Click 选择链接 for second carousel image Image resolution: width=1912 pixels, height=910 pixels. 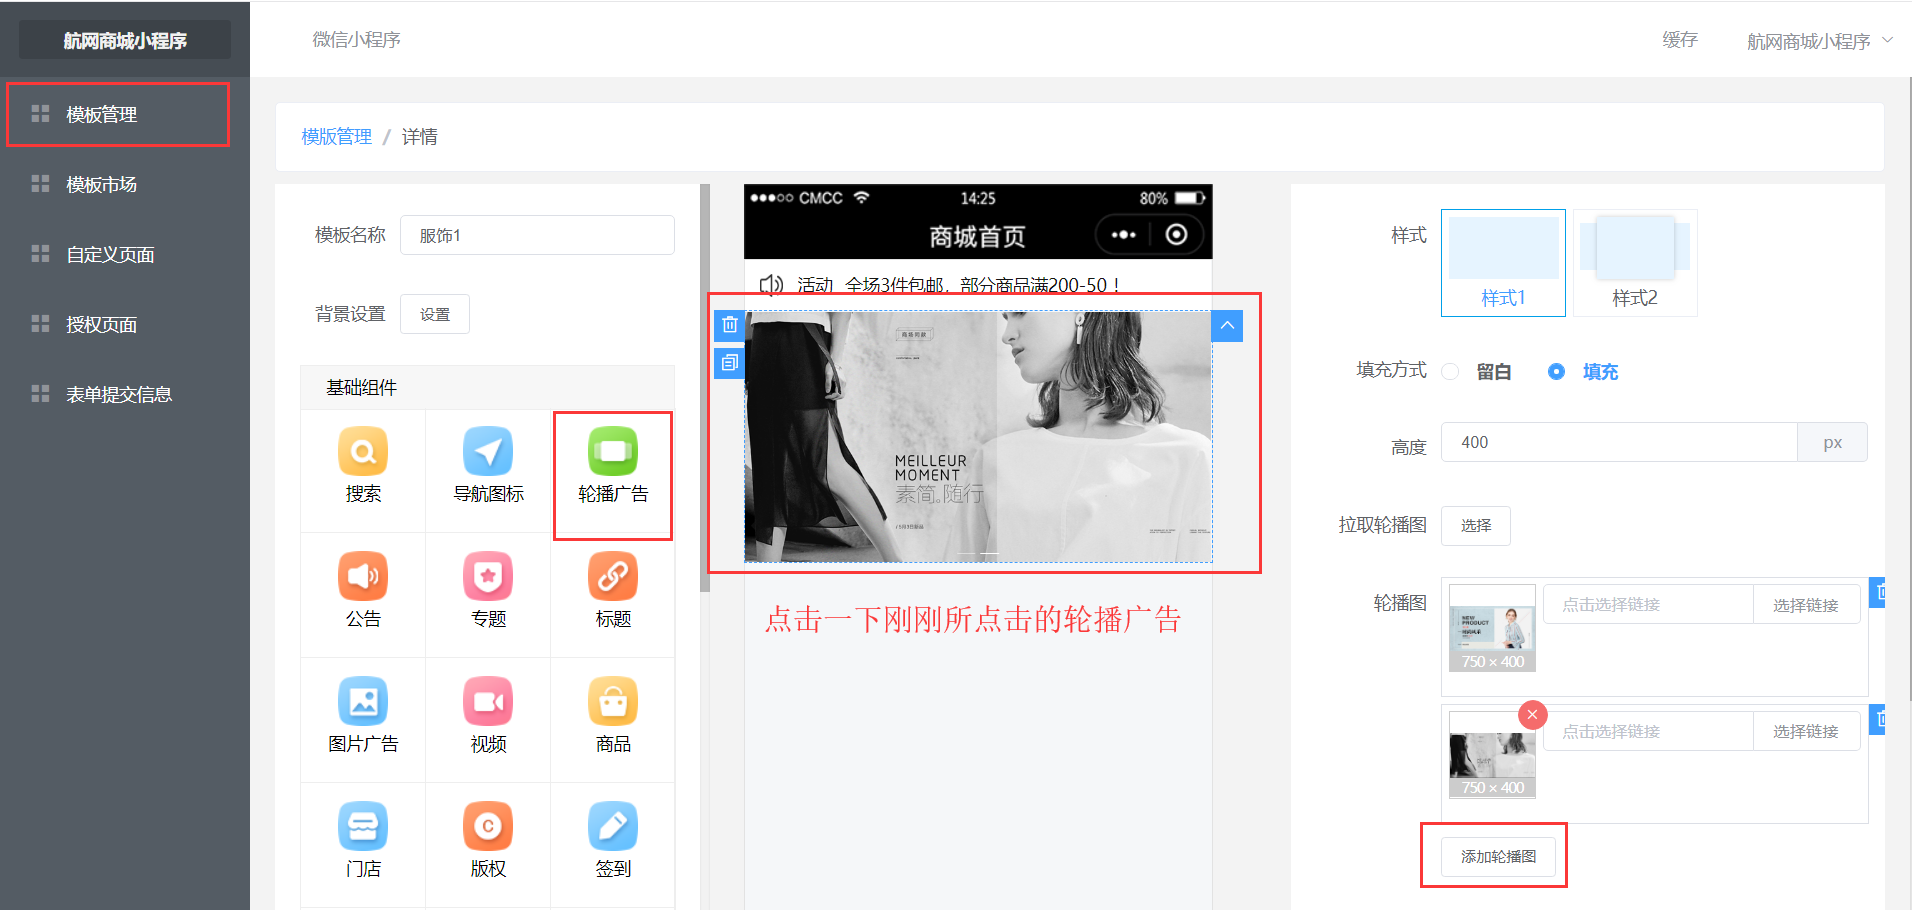1806,731
